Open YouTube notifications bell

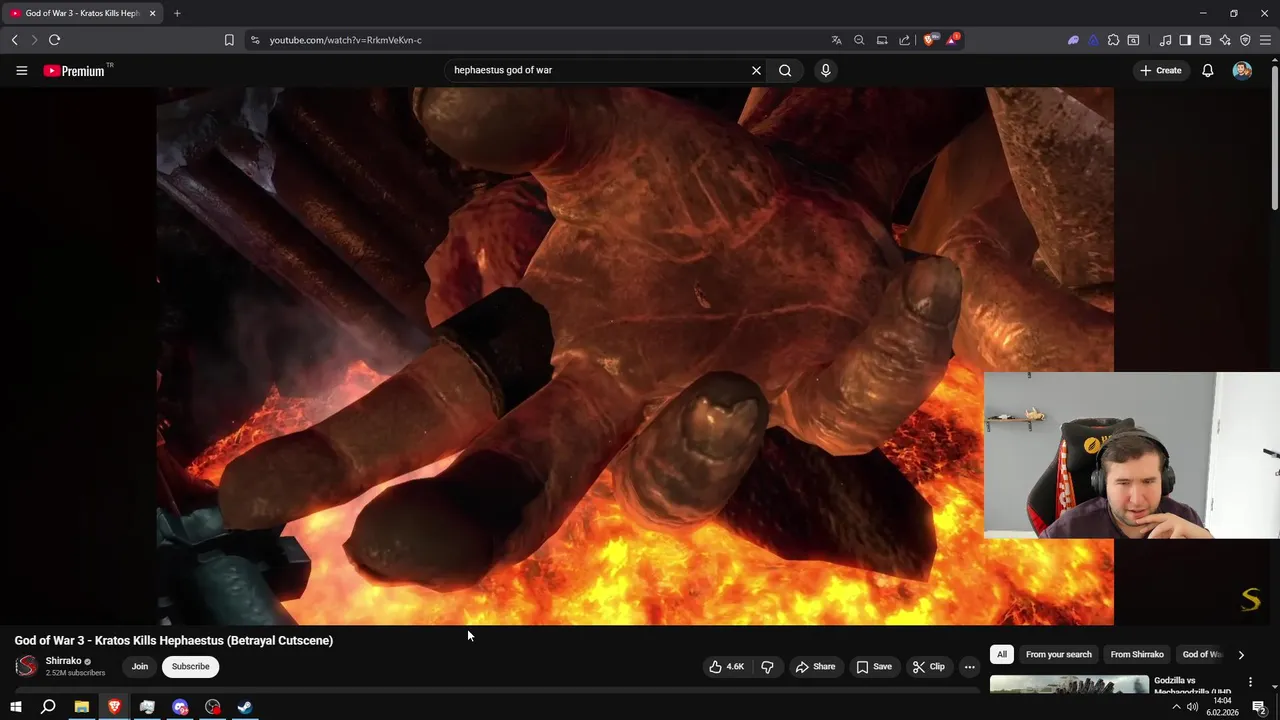pyautogui.click(x=1207, y=70)
